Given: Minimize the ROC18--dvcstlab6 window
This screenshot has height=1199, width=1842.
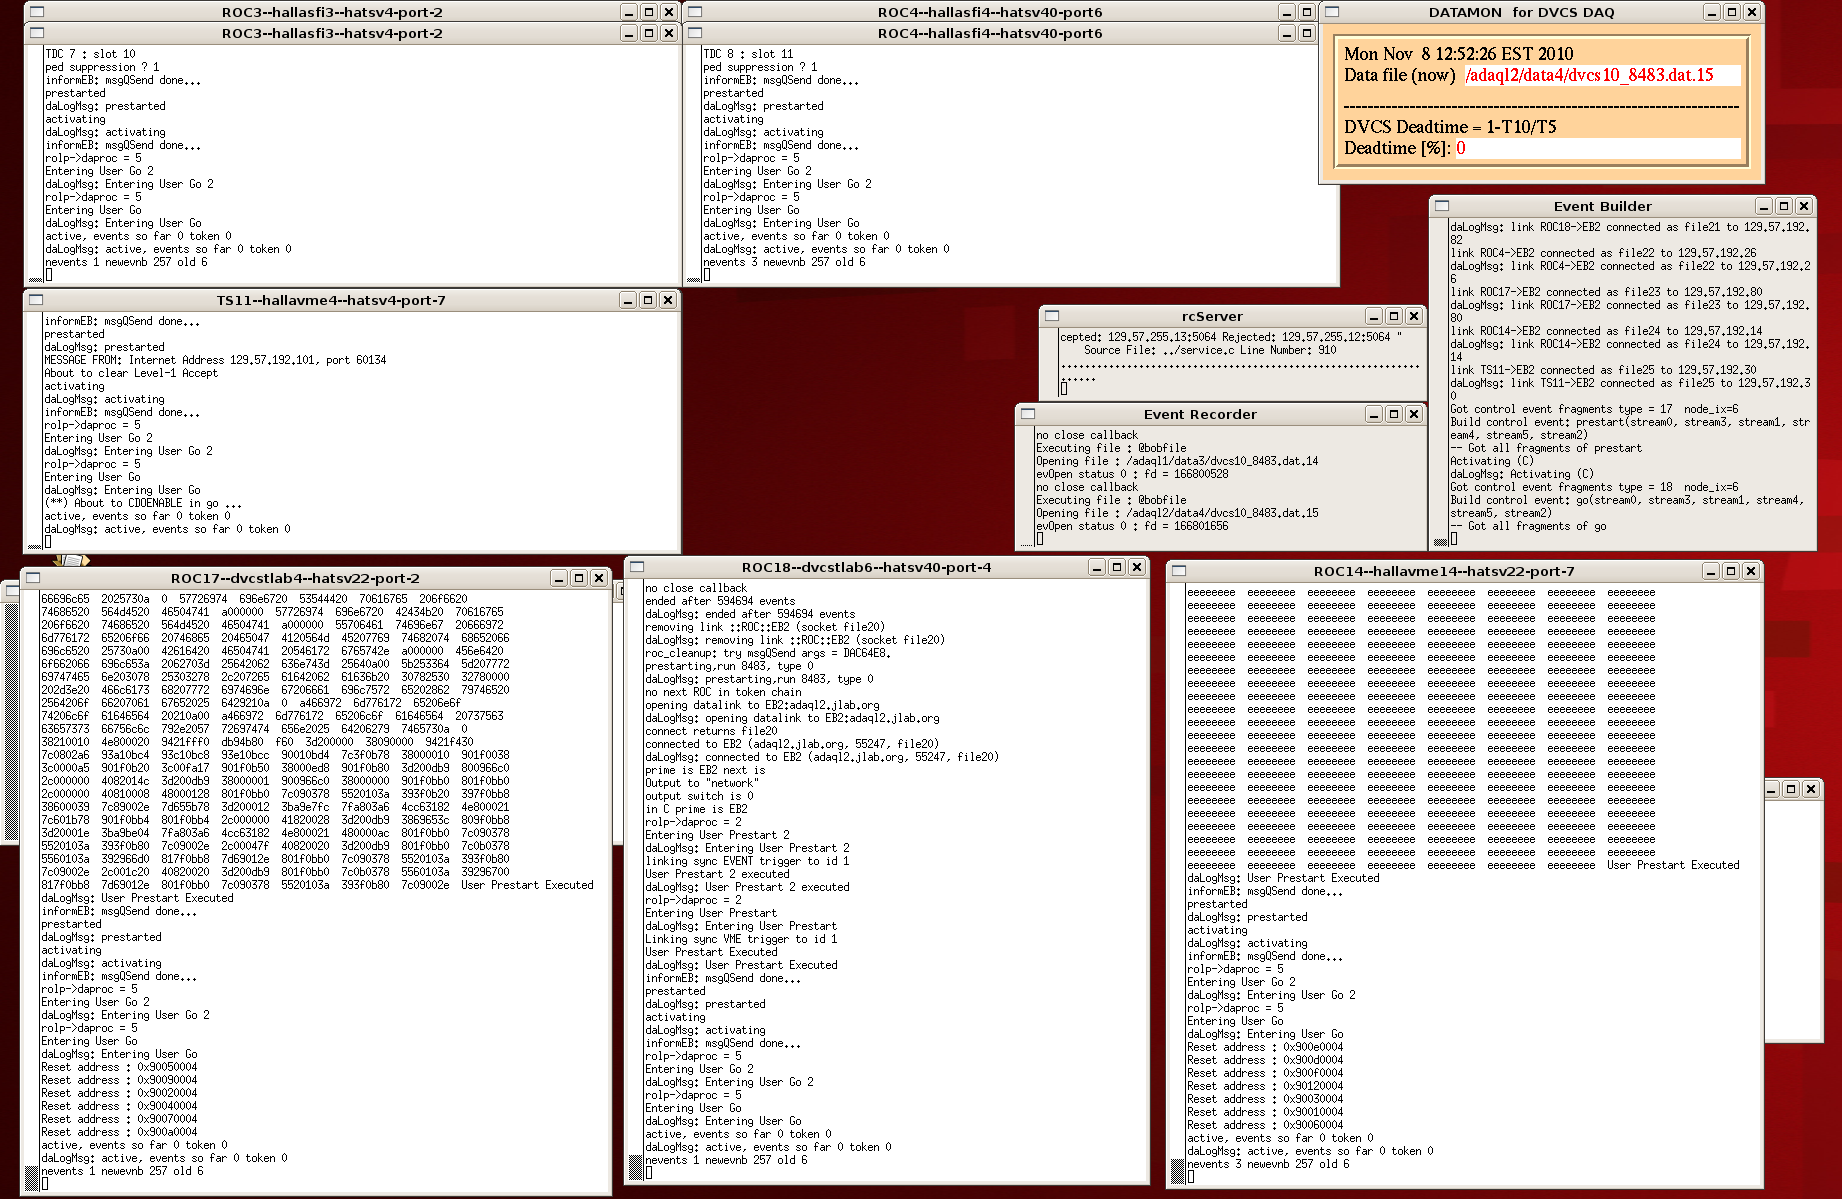Looking at the screenshot, I should coord(1097,567).
